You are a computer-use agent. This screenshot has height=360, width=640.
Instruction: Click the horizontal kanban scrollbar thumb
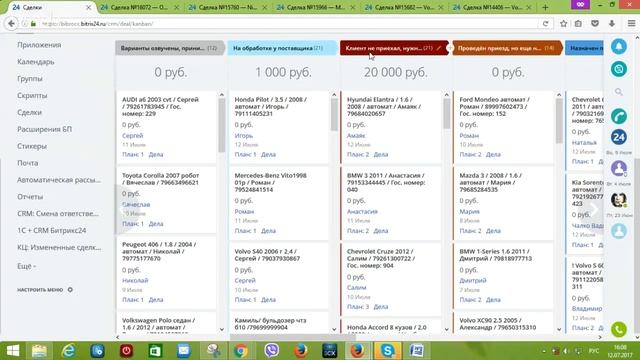click(x=292, y=337)
